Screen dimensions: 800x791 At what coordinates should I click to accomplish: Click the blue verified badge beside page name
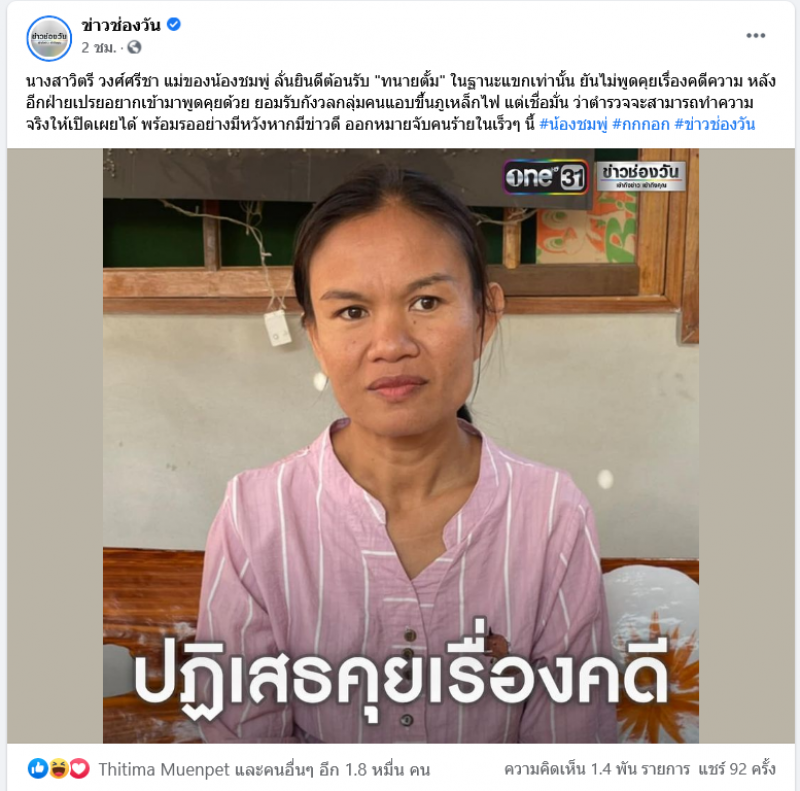tap(174, 24)
